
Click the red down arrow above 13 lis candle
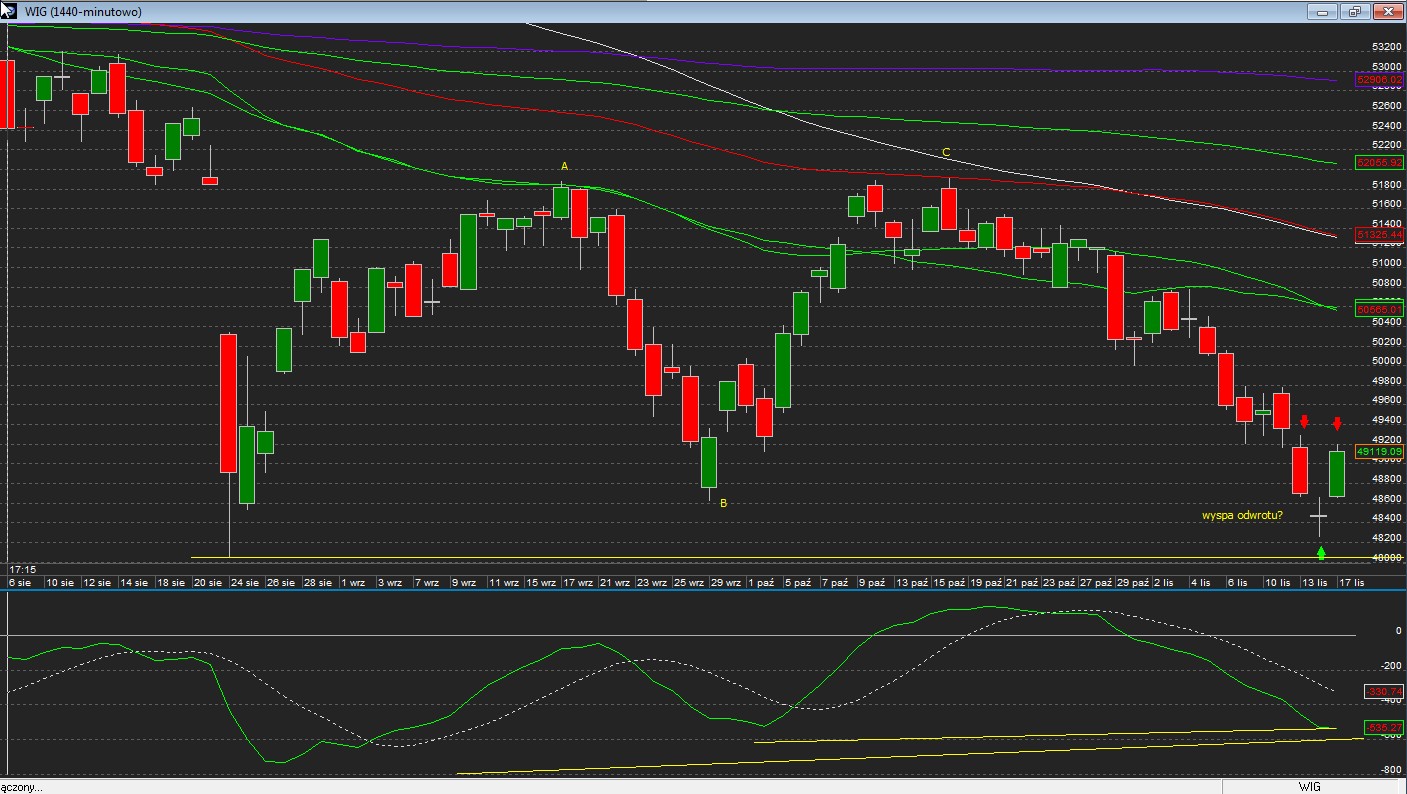tap(1304, 421)
